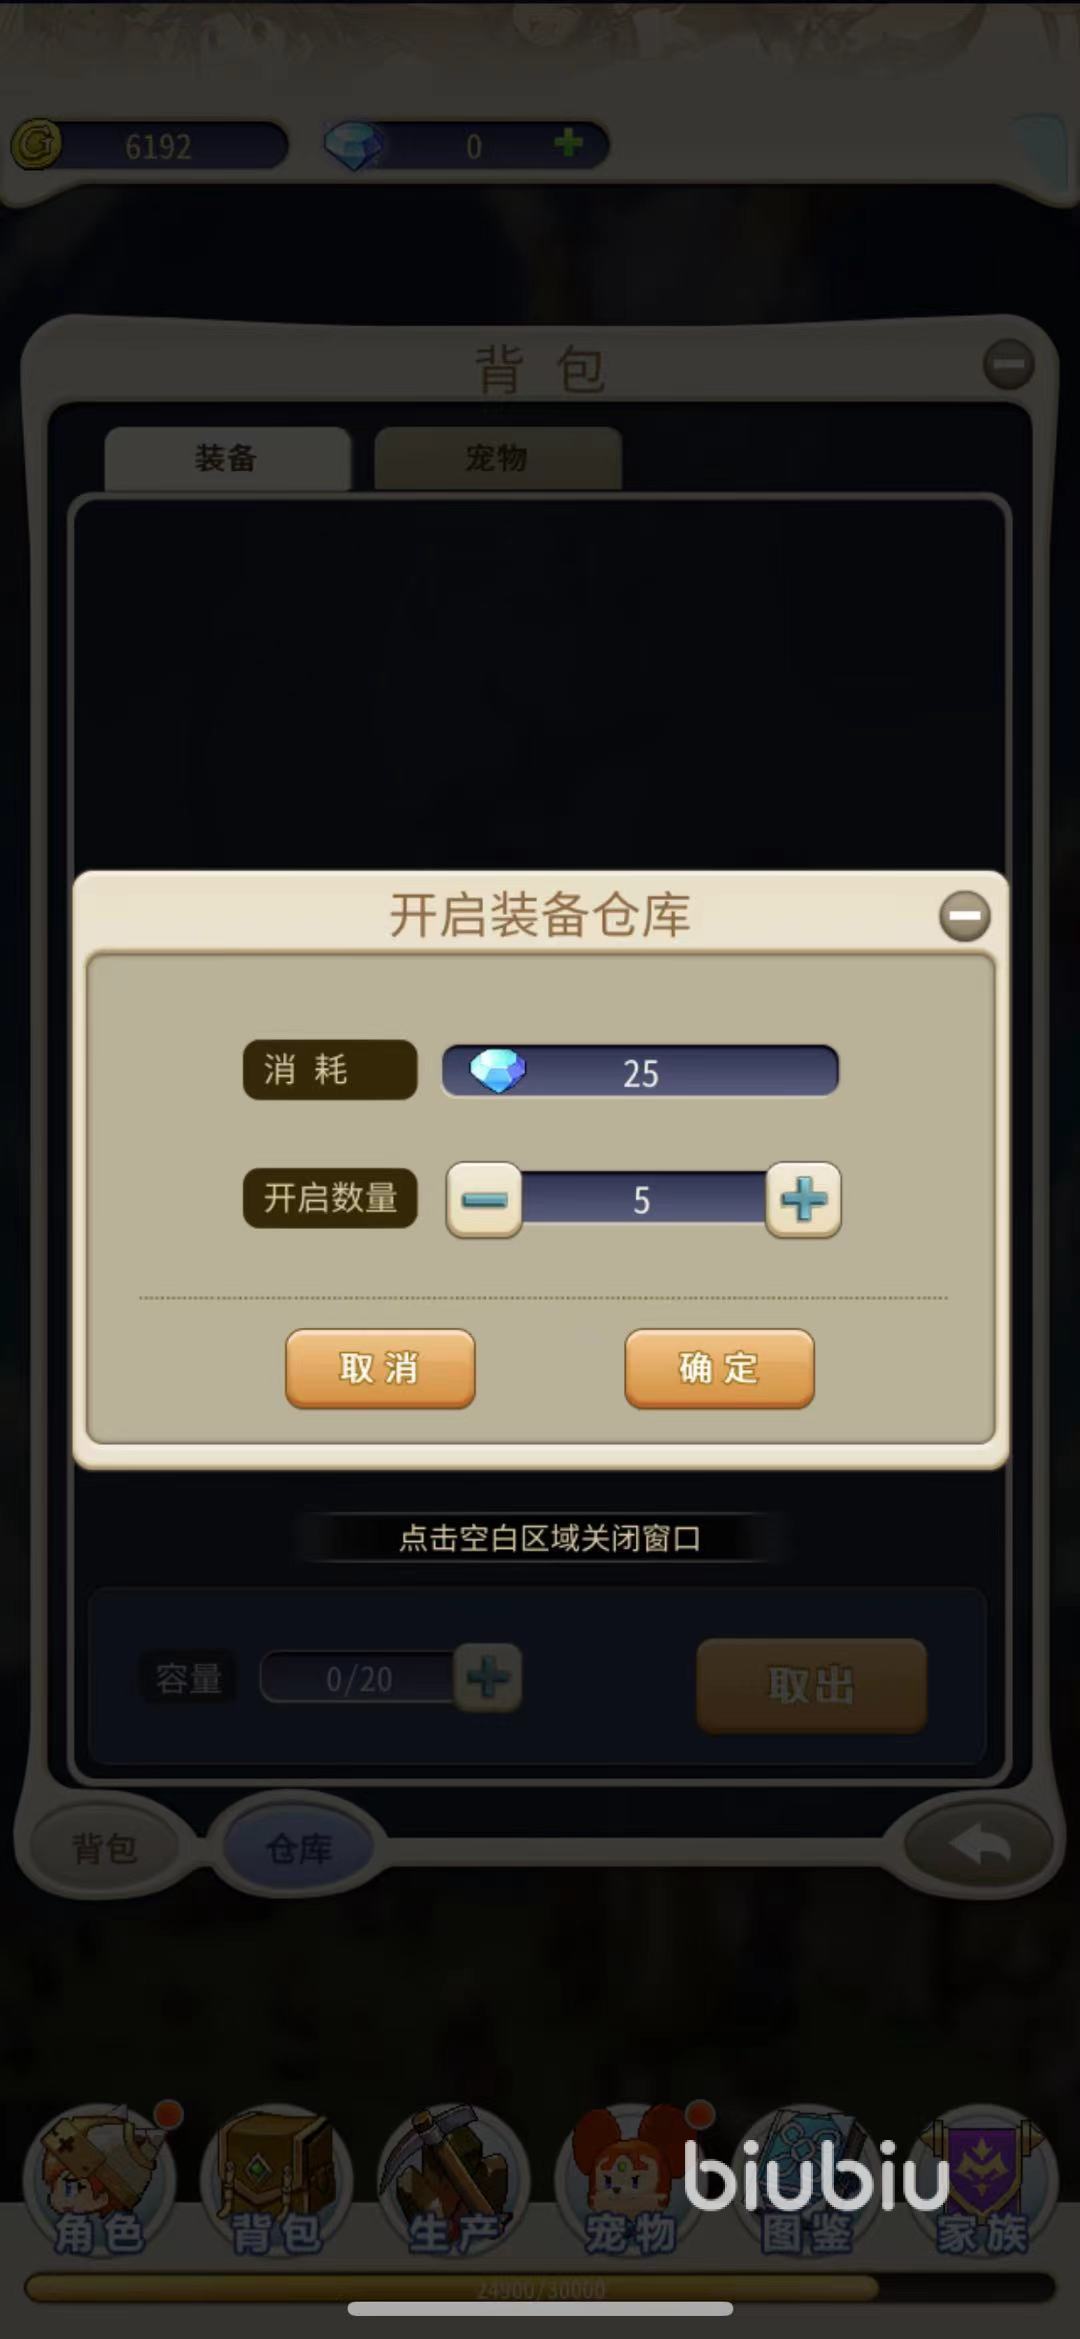Image resolution: width=1080 pixels, height=2339 pixels.
Task: Add diamonds with green plus icon
Action: [568, 143]
